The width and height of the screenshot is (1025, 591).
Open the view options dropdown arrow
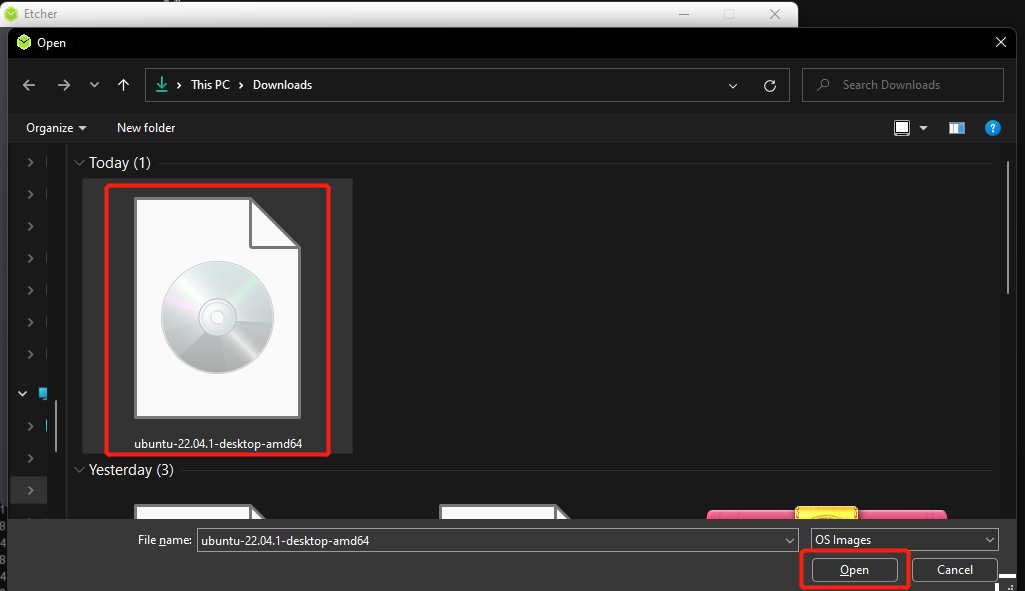point(924,128)
